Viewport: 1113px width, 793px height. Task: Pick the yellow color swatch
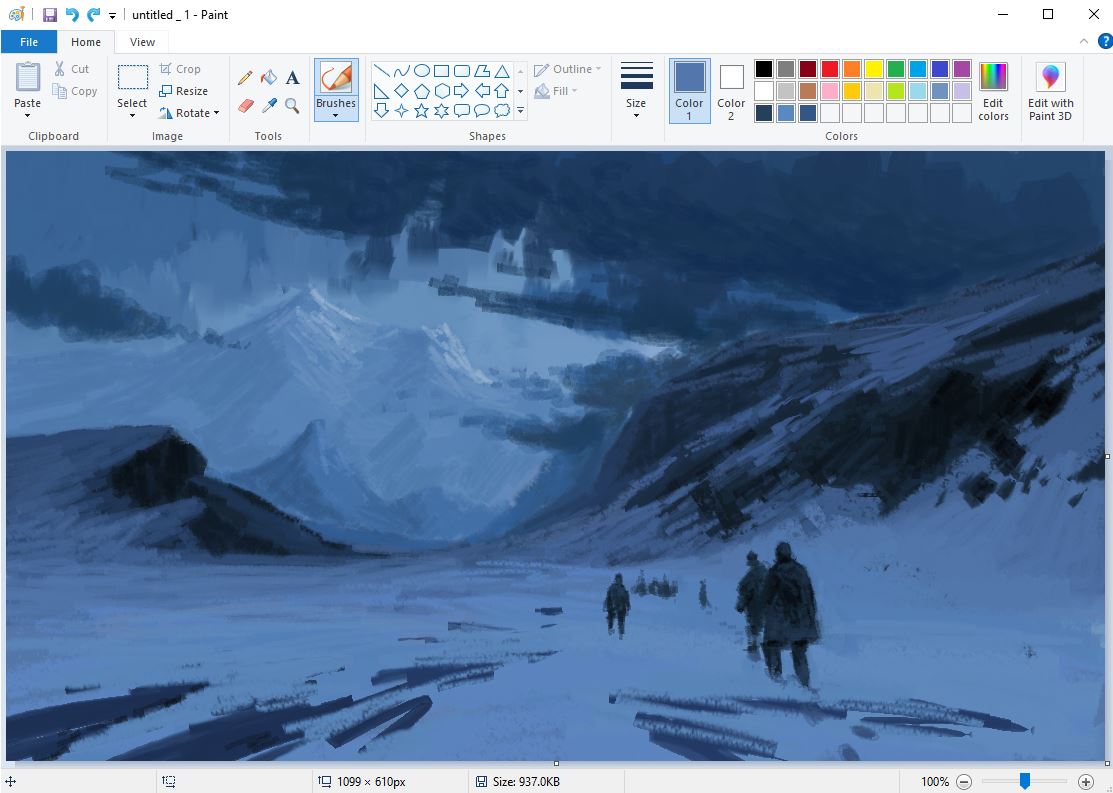coord(874,69)
